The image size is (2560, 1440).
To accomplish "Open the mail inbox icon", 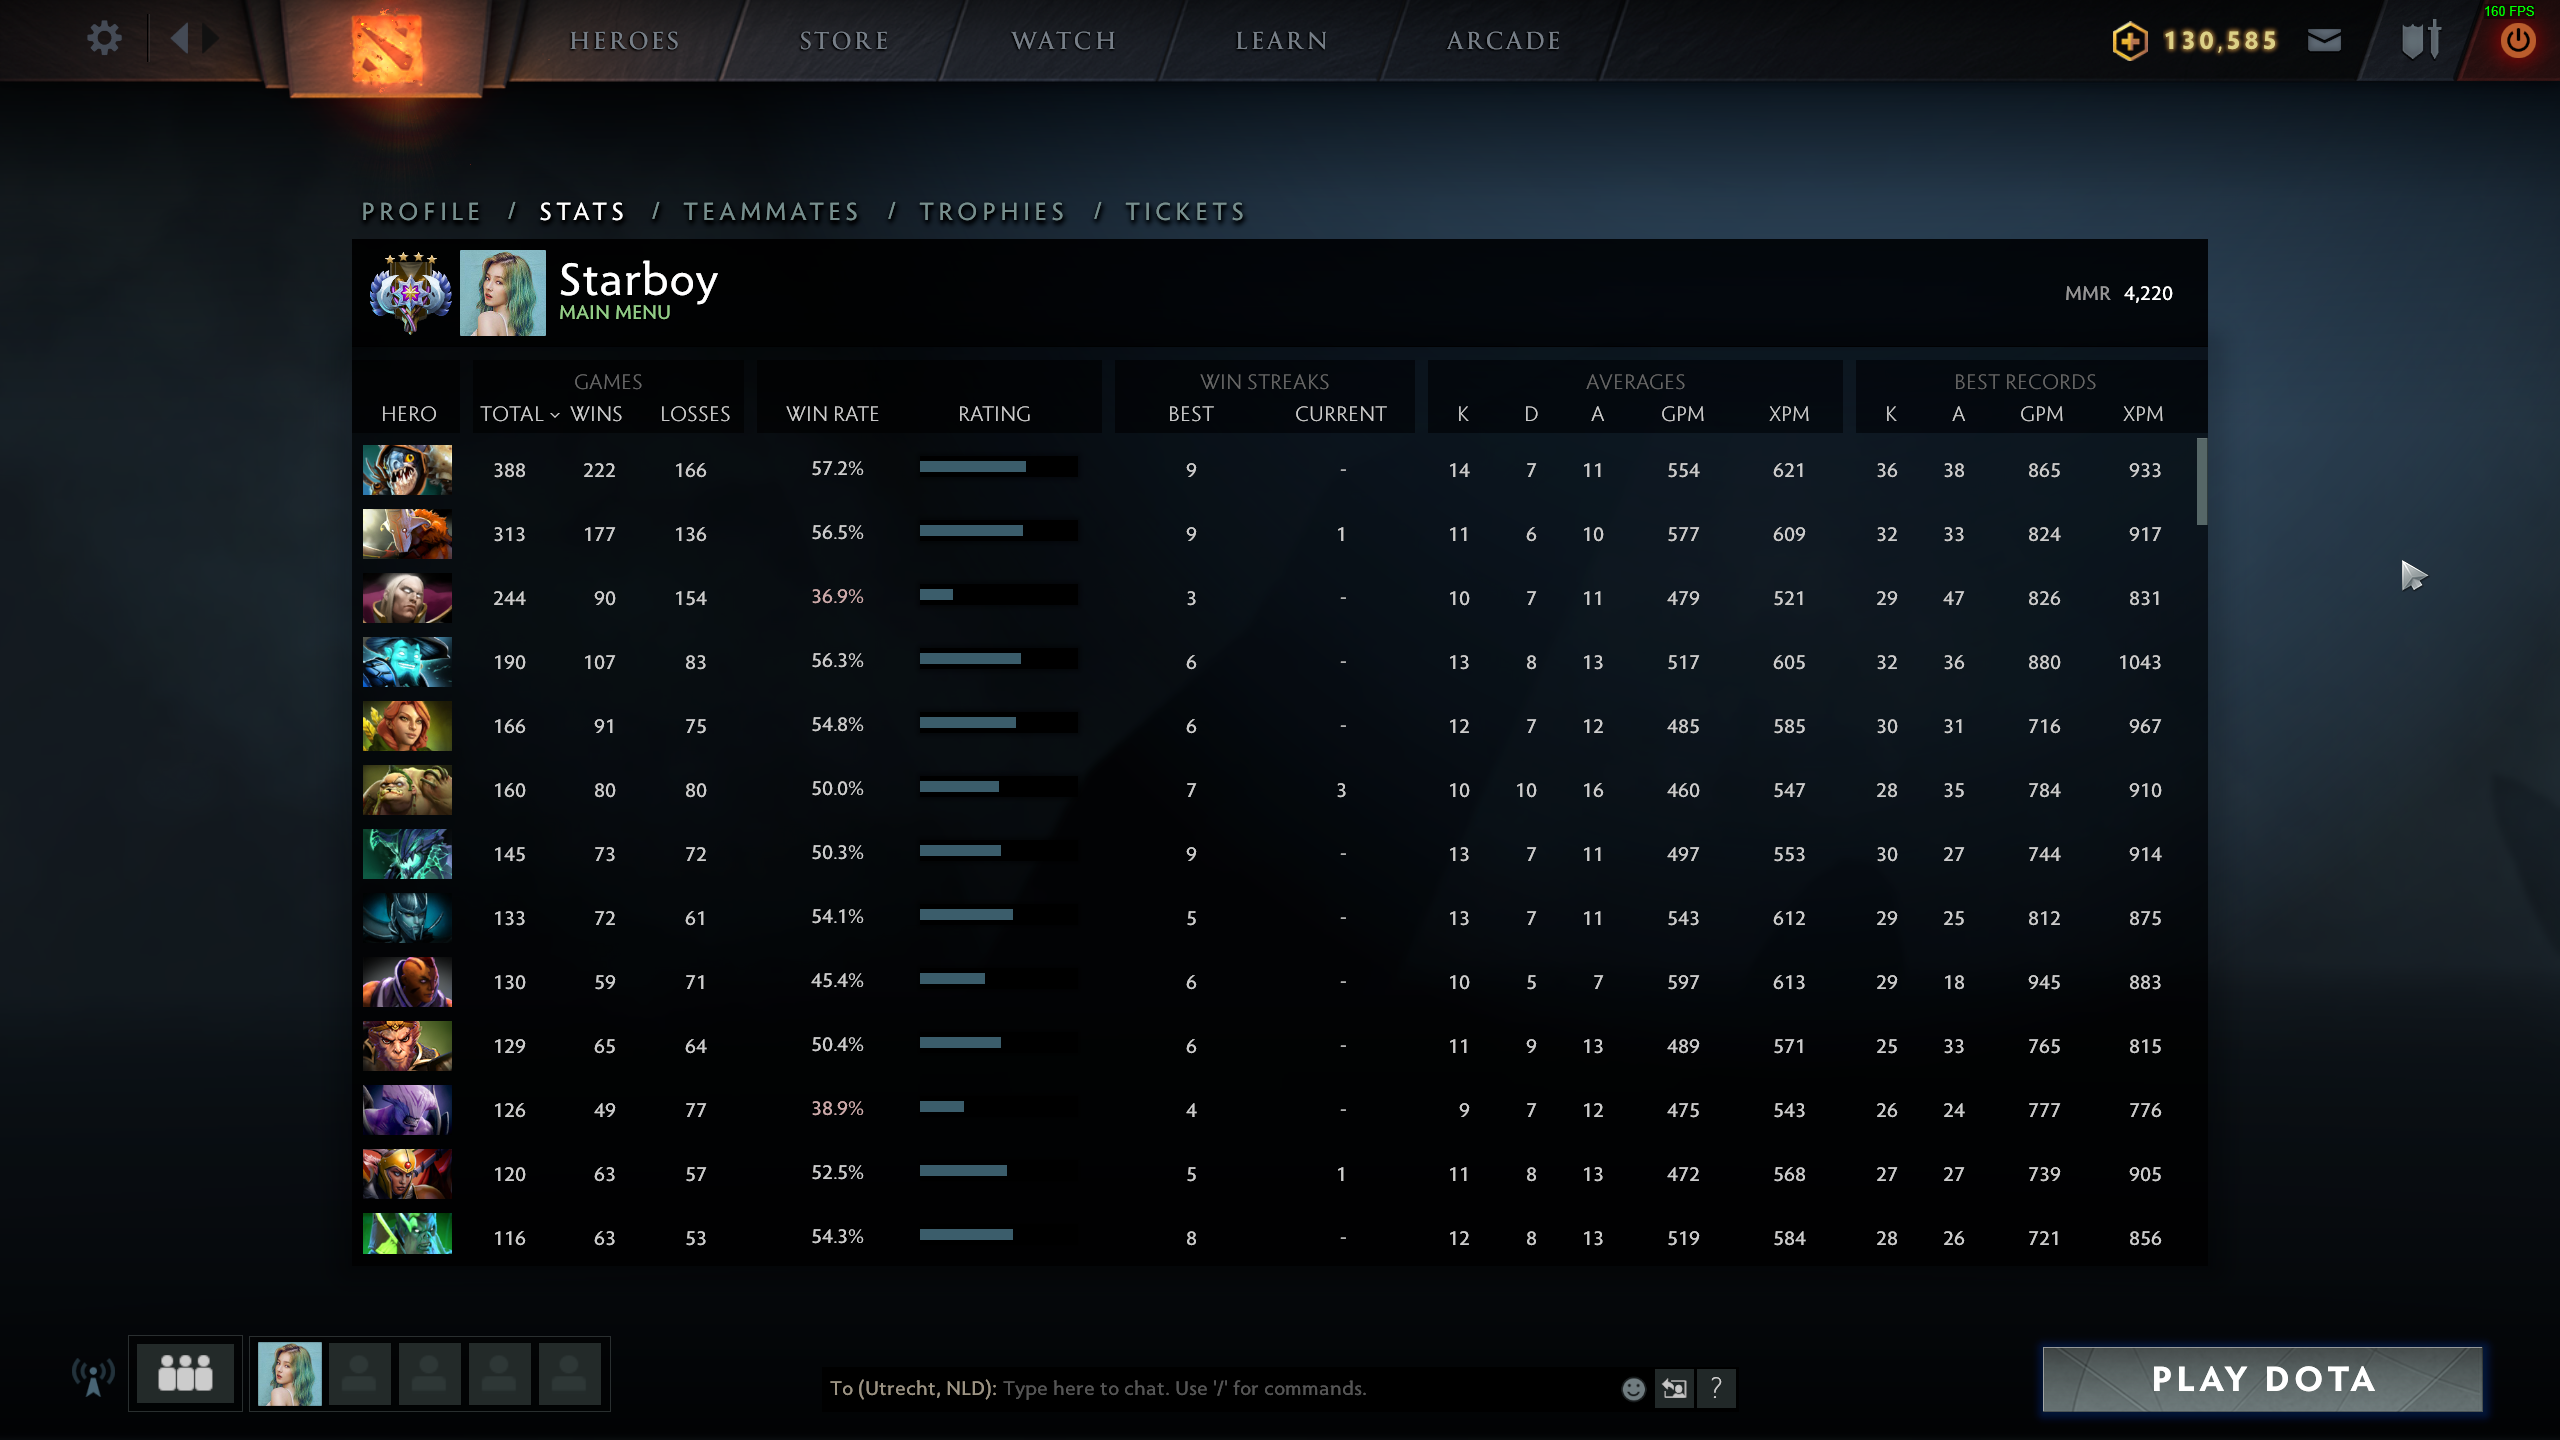I will coord(2324,40).
